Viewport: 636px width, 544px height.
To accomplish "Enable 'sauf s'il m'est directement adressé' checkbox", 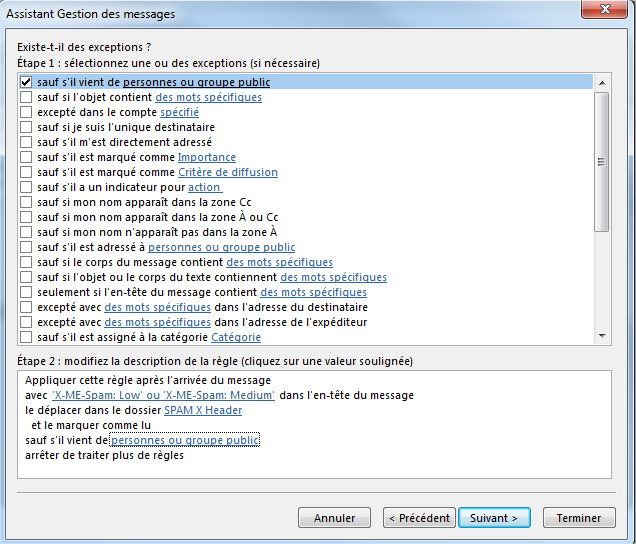I will click(26, 143).
